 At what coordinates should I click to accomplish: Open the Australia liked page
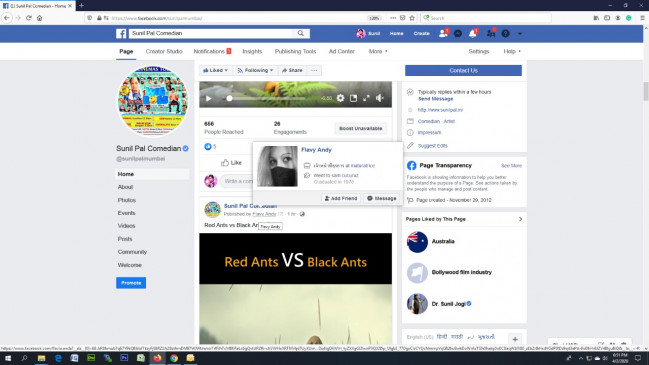443,242
